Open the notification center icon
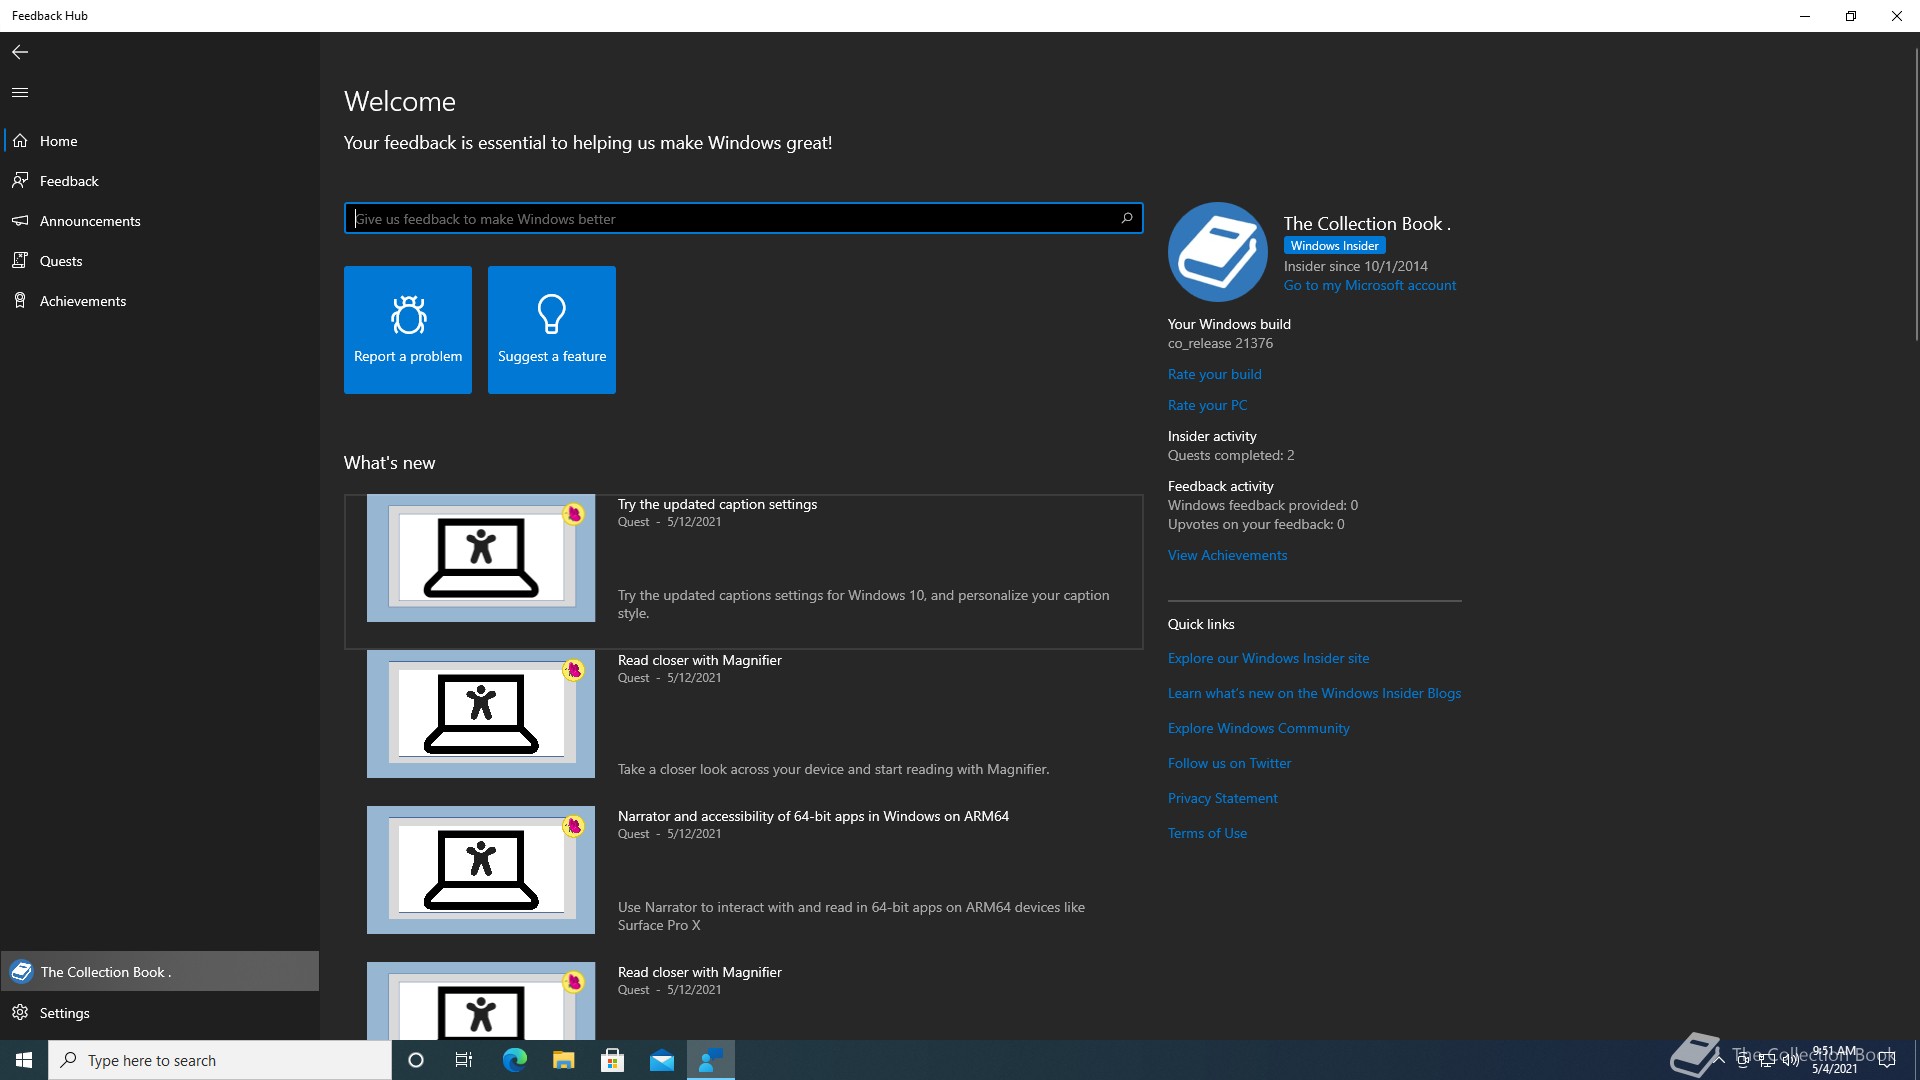This screenshot has height=1080, width=1920. [1887, 1060]
